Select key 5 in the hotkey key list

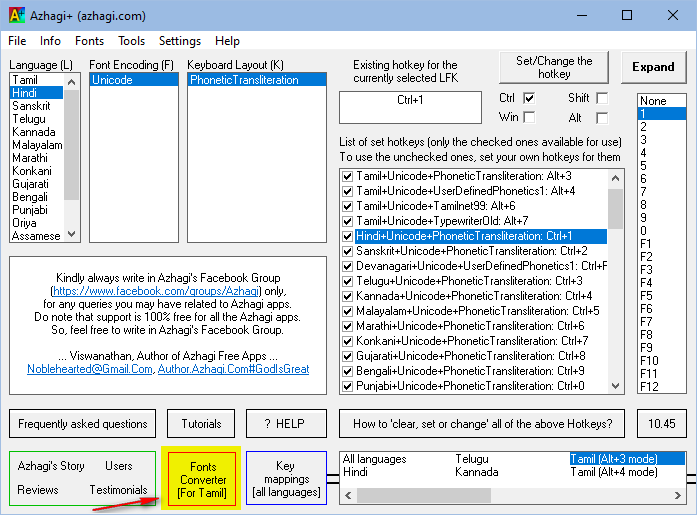662,166
